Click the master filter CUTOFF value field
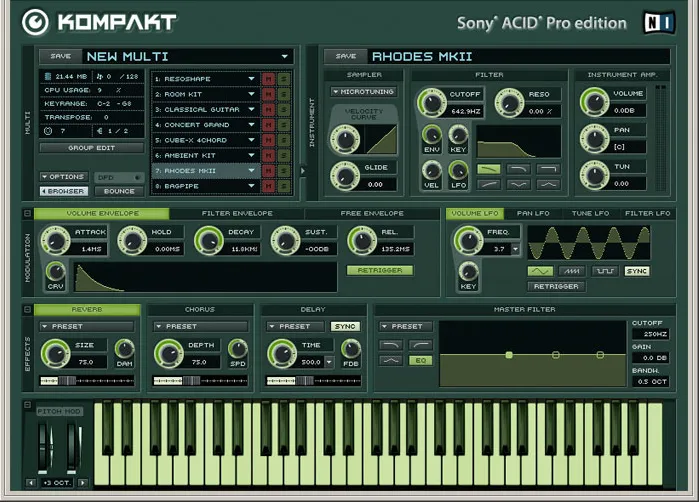 650,334
